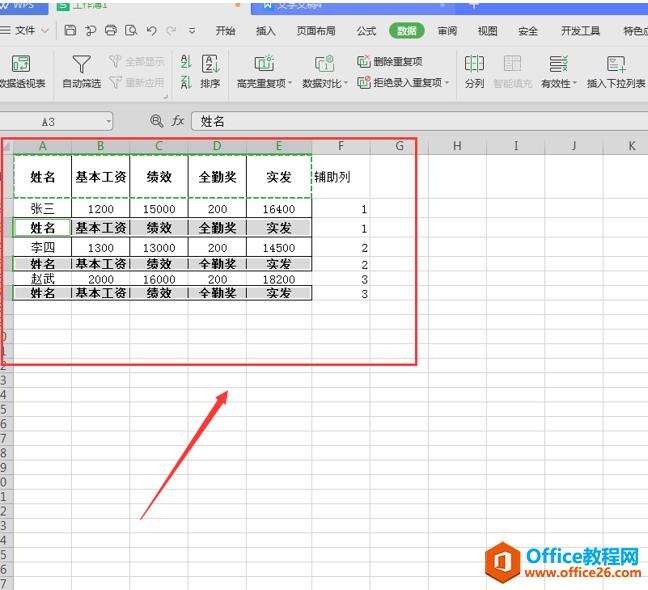Image resolution: width=648 pixels, height=590 pixels.
Task: Click the 重新应用 reapply filter button
Action: click(x=137, y=83)
